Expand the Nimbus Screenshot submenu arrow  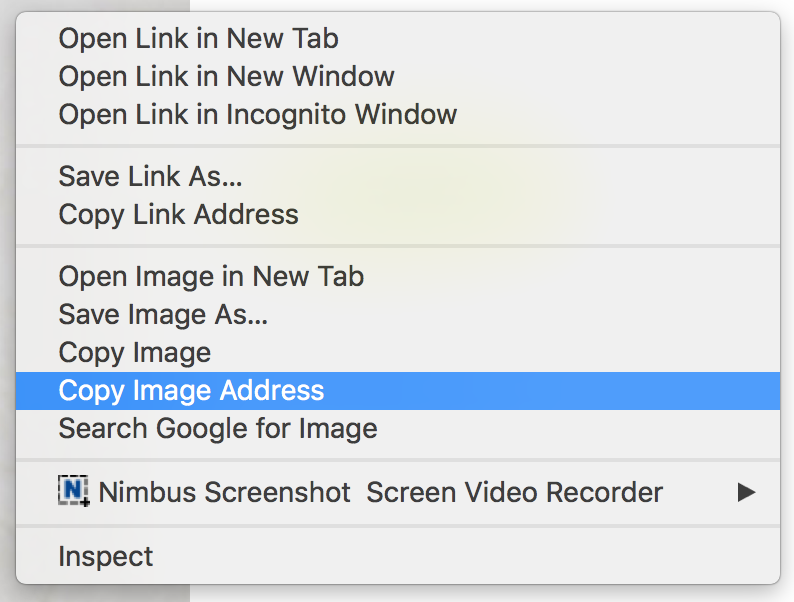coord(746,492)
